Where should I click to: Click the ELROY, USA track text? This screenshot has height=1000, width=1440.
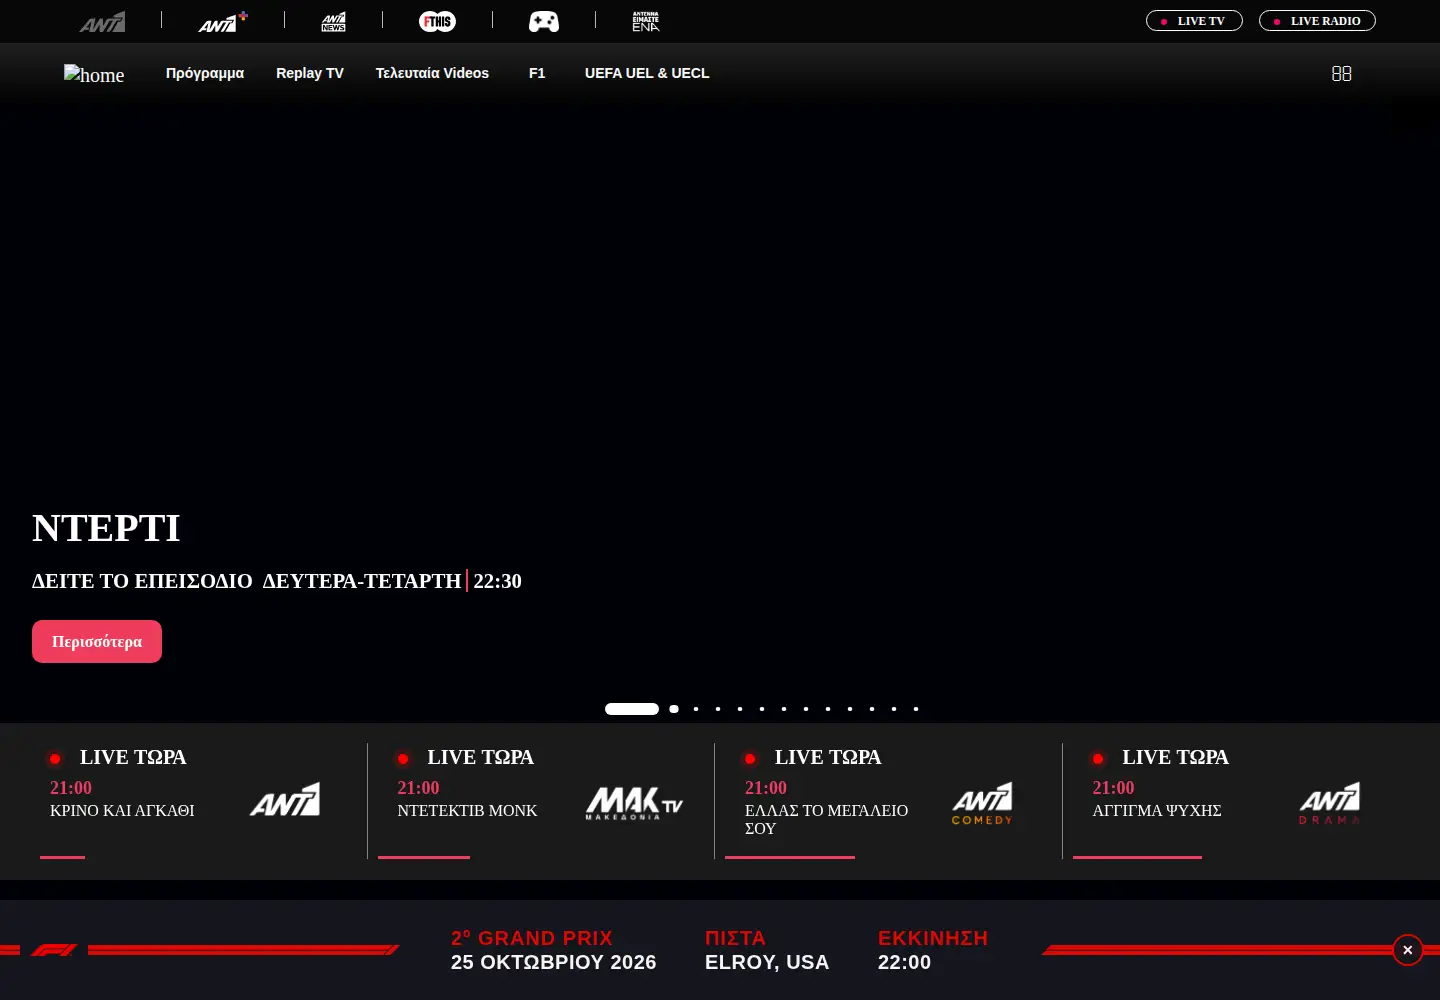767,962
